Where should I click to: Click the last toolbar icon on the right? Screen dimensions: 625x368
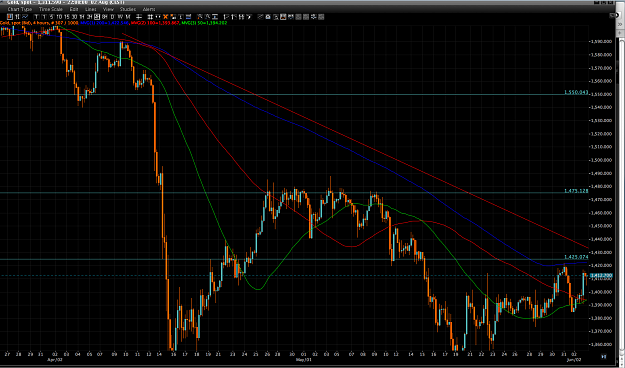click(x=321, y=16)
